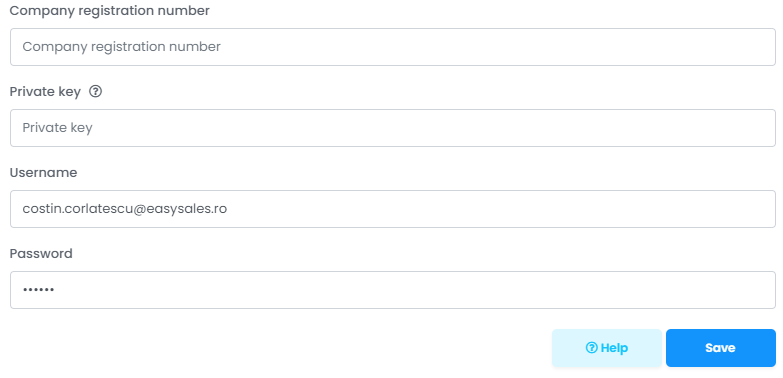Click the costin.corlatescu@easysales.ro email text

(125, 209)
